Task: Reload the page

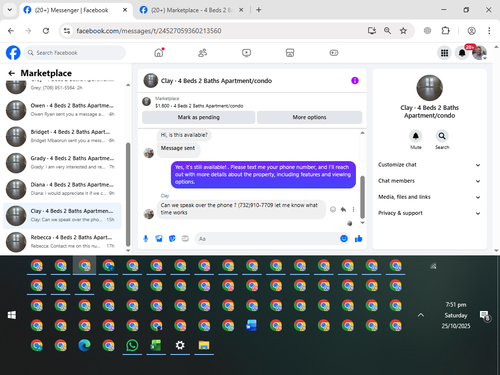Action: [x=46, y=31]
